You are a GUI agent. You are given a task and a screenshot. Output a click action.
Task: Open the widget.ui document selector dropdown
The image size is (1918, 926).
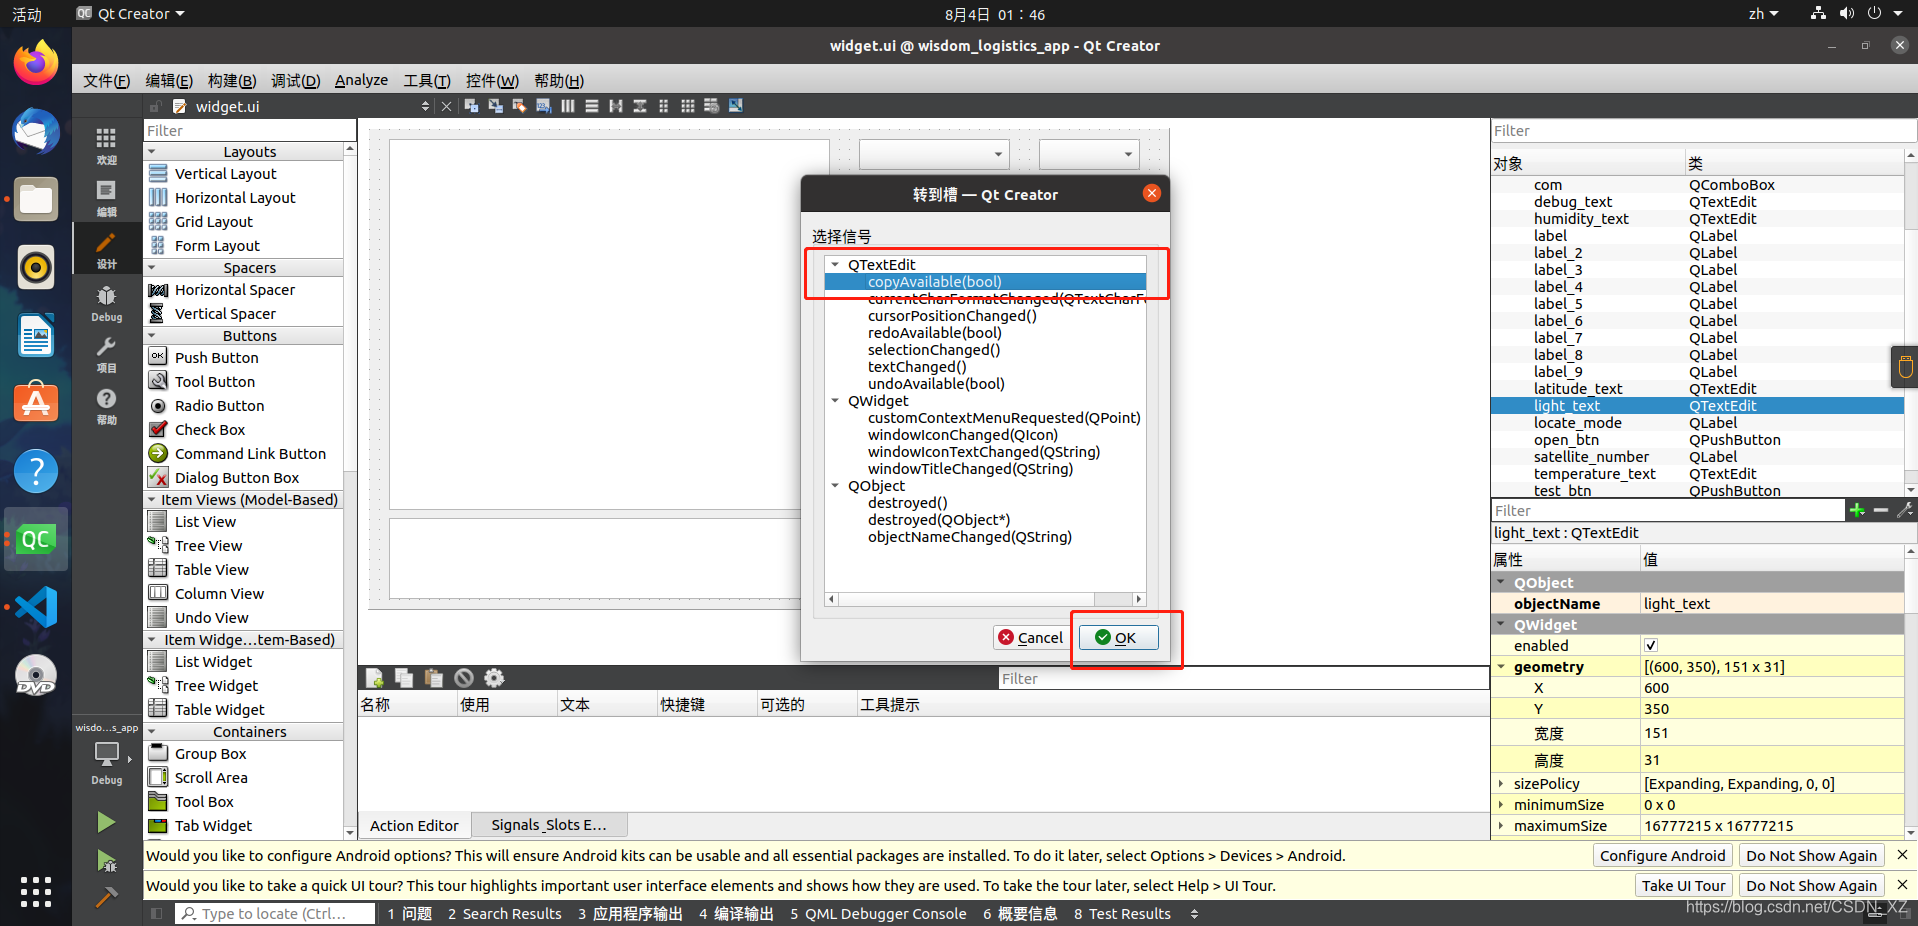[x=426, y=106]
